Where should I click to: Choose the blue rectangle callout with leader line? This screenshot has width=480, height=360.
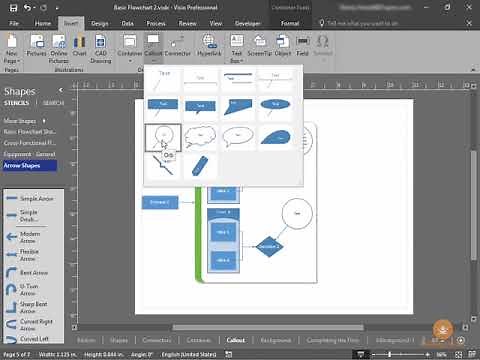(x=163, y=108)
